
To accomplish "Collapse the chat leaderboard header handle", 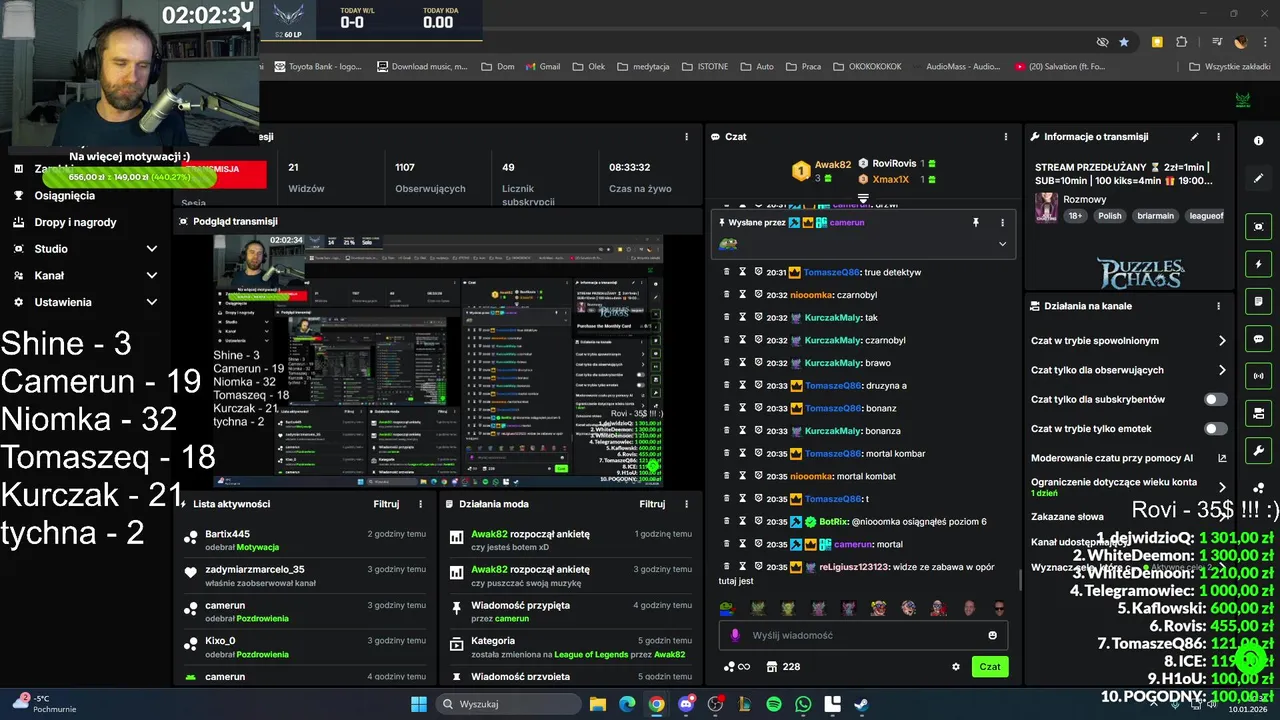I will point(863,198).
